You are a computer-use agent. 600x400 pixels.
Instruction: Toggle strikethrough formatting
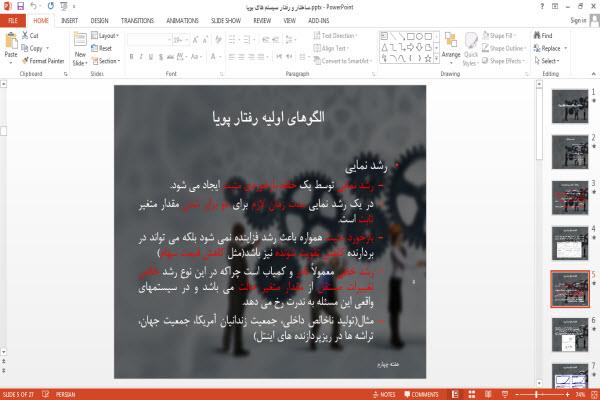click(170, 57)
